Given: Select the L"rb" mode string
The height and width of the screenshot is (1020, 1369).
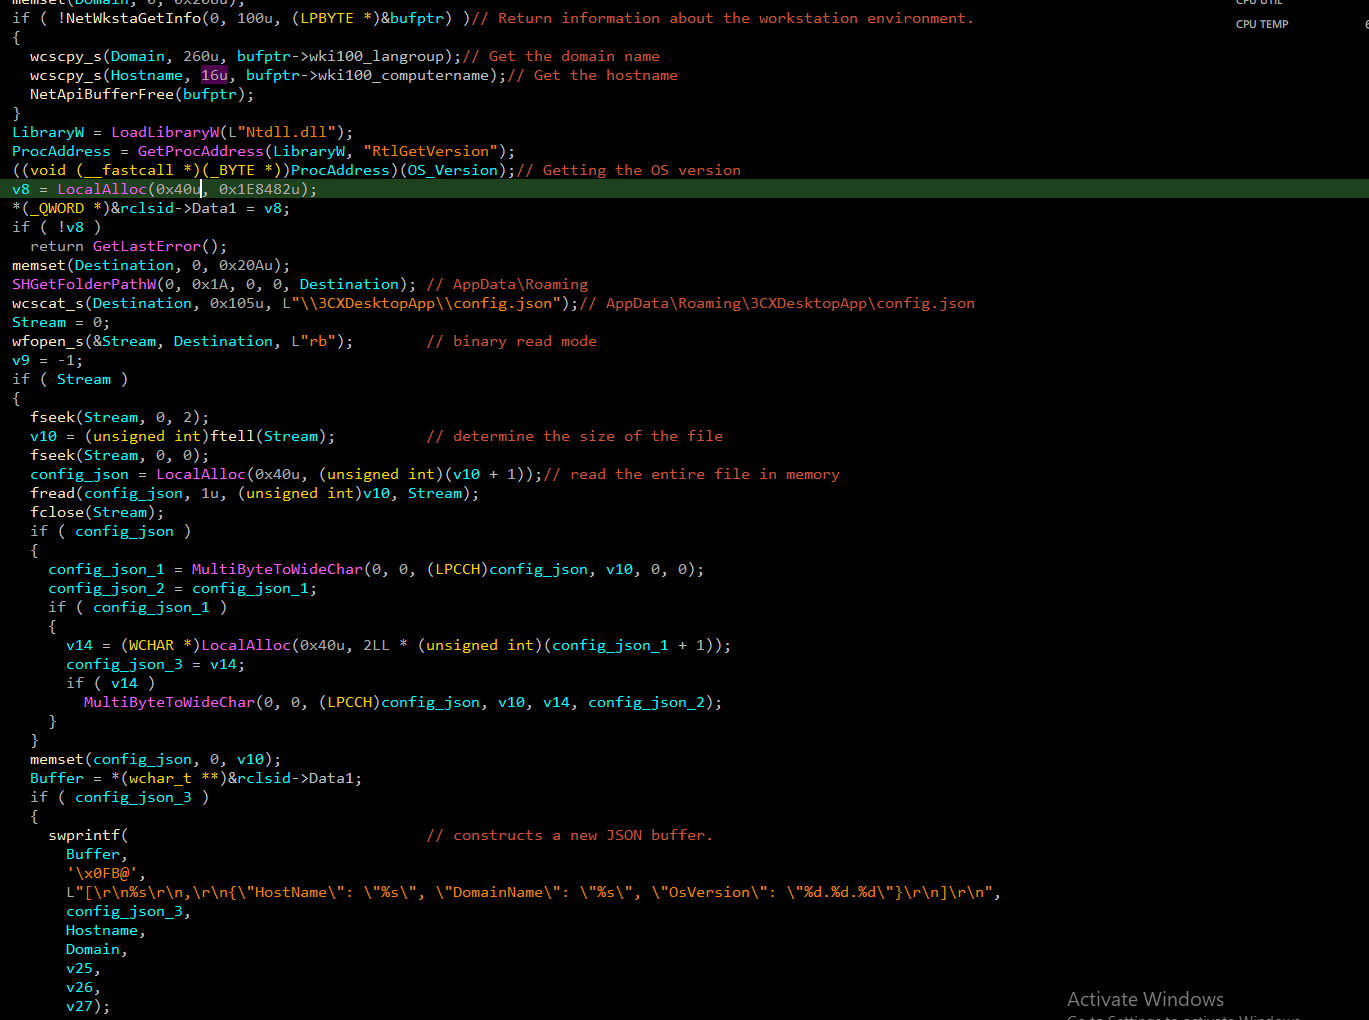Looking at the screenshot, I should [x=313, y=341].
